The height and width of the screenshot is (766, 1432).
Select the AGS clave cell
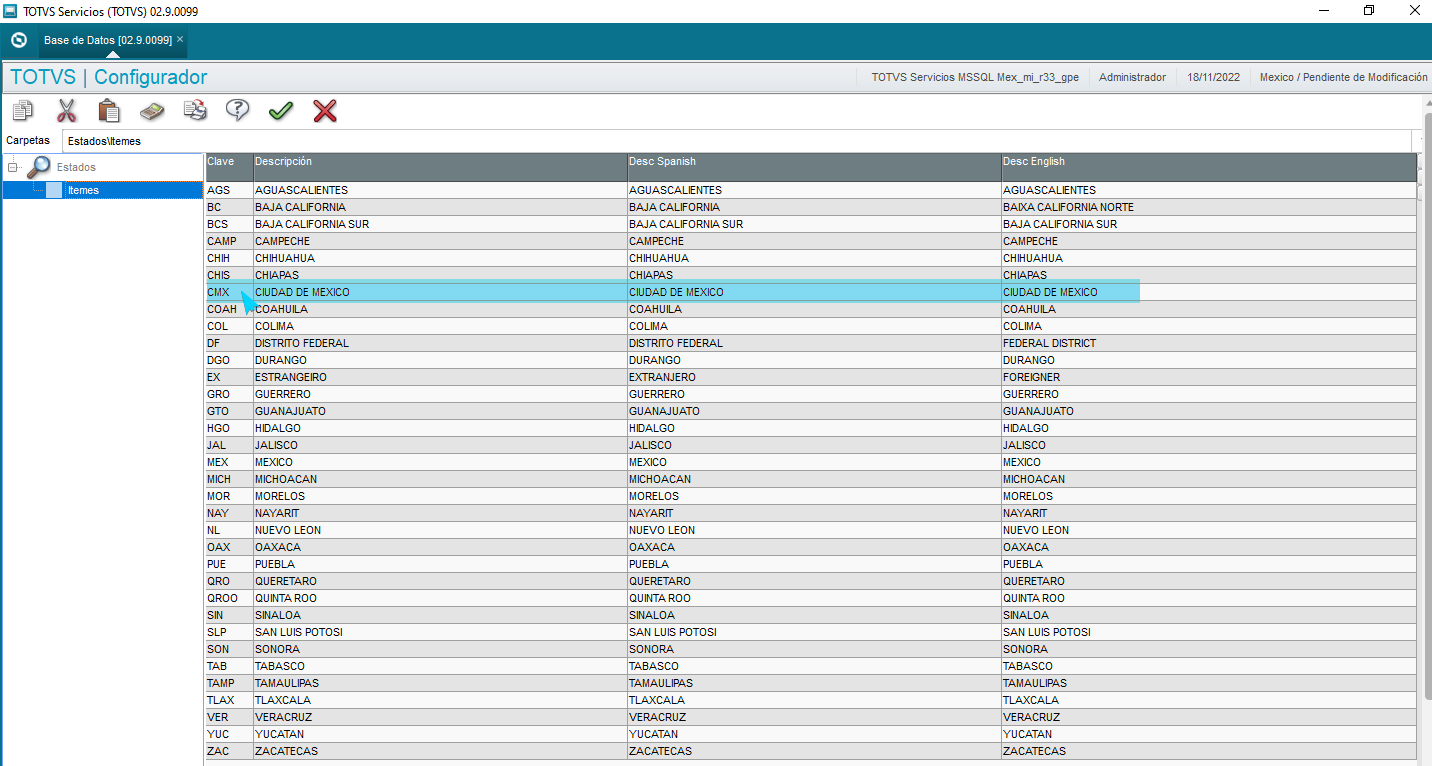pyautogui.click(x=229, y=190)
